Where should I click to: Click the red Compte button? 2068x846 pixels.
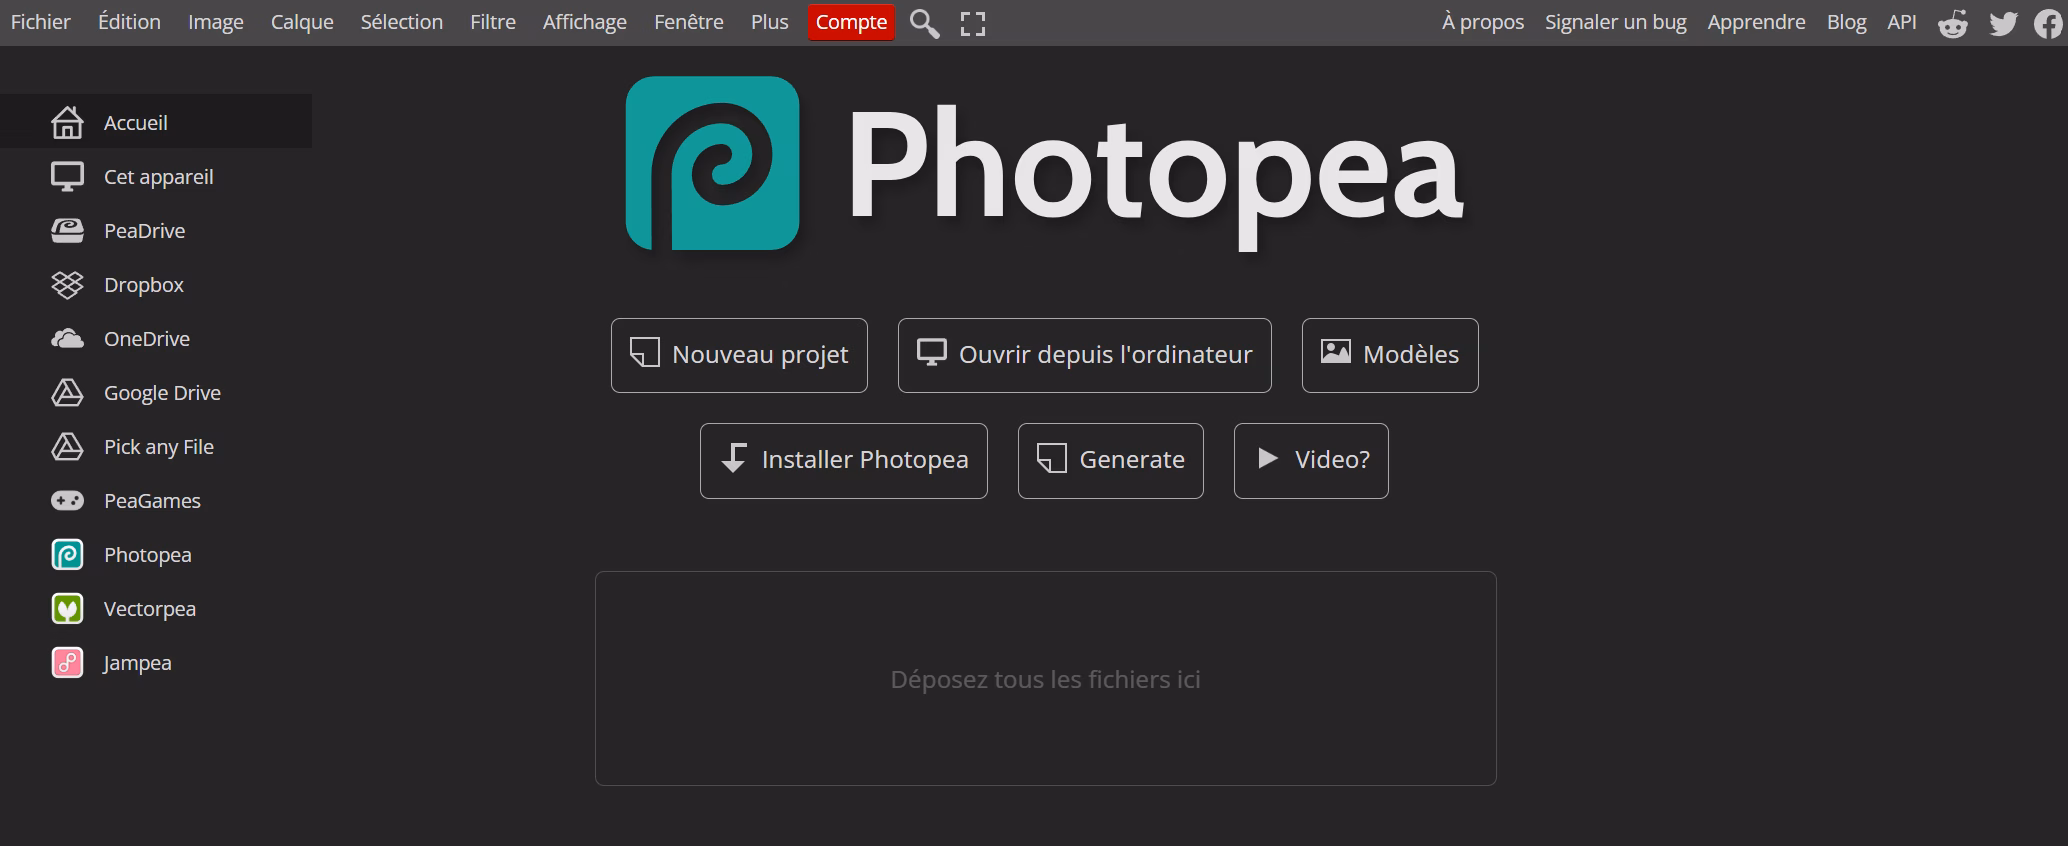click(851, 22)
